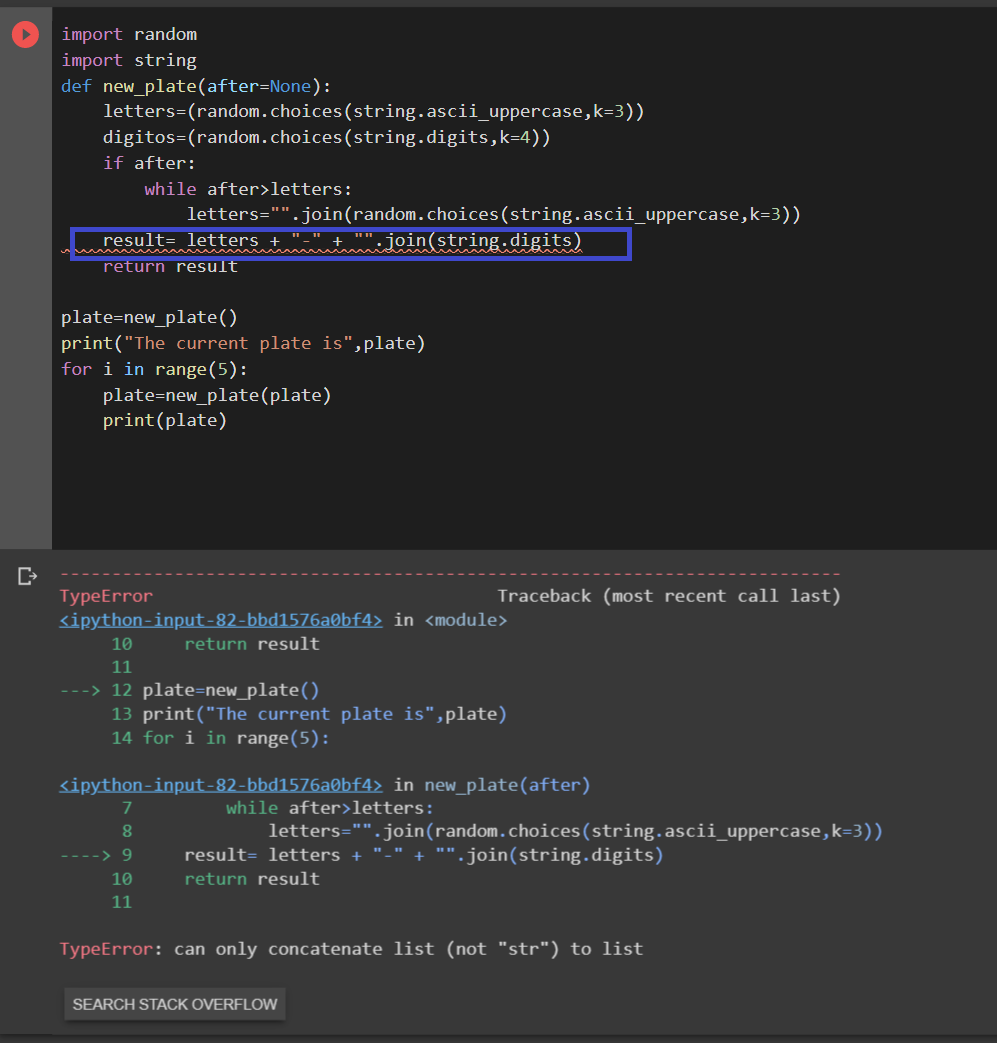Click the underlined 'result= letters' line in the editor
997x1043 pixels.
point(342,241)
